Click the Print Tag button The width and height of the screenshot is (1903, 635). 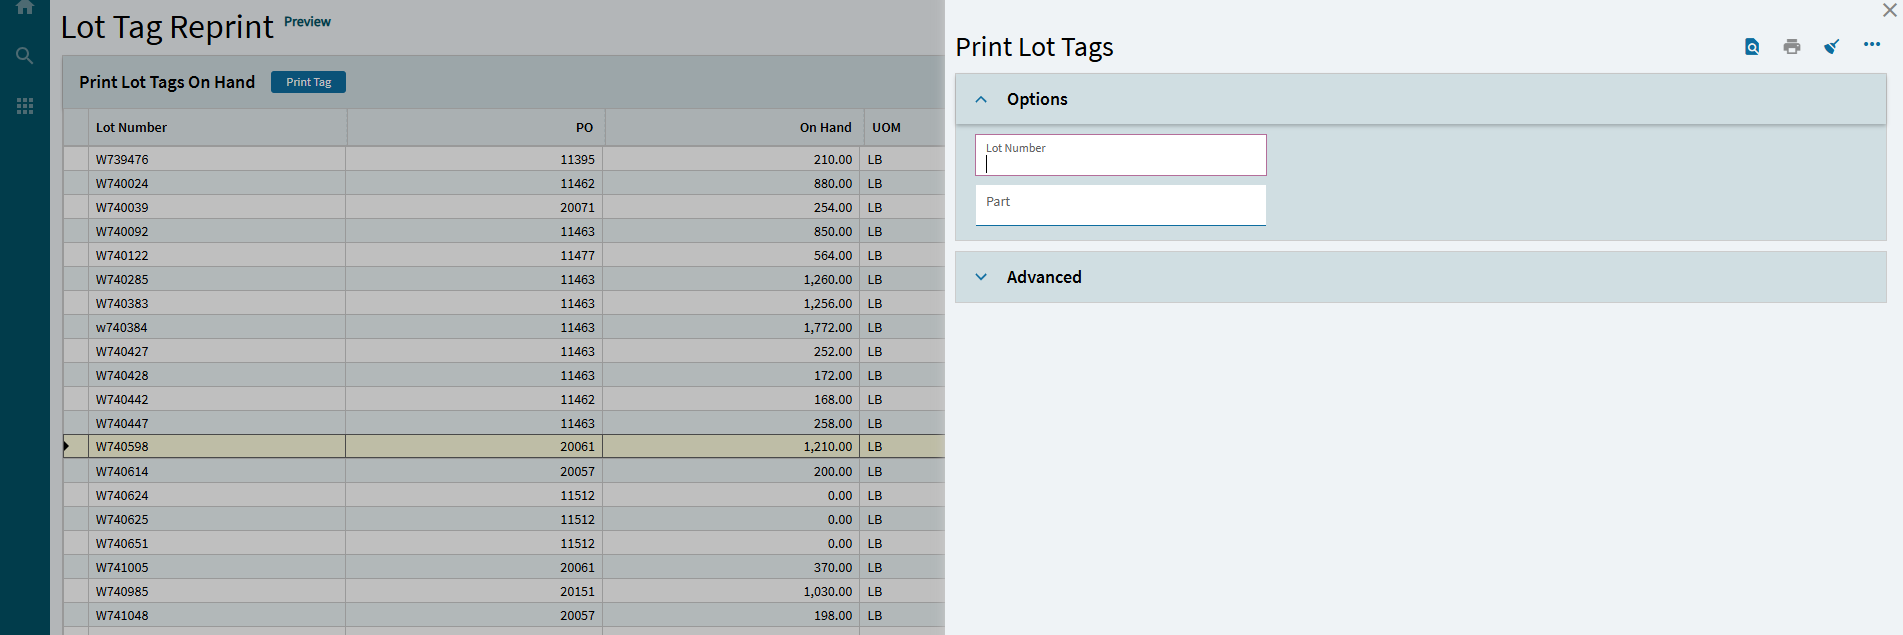click(308, 82)
